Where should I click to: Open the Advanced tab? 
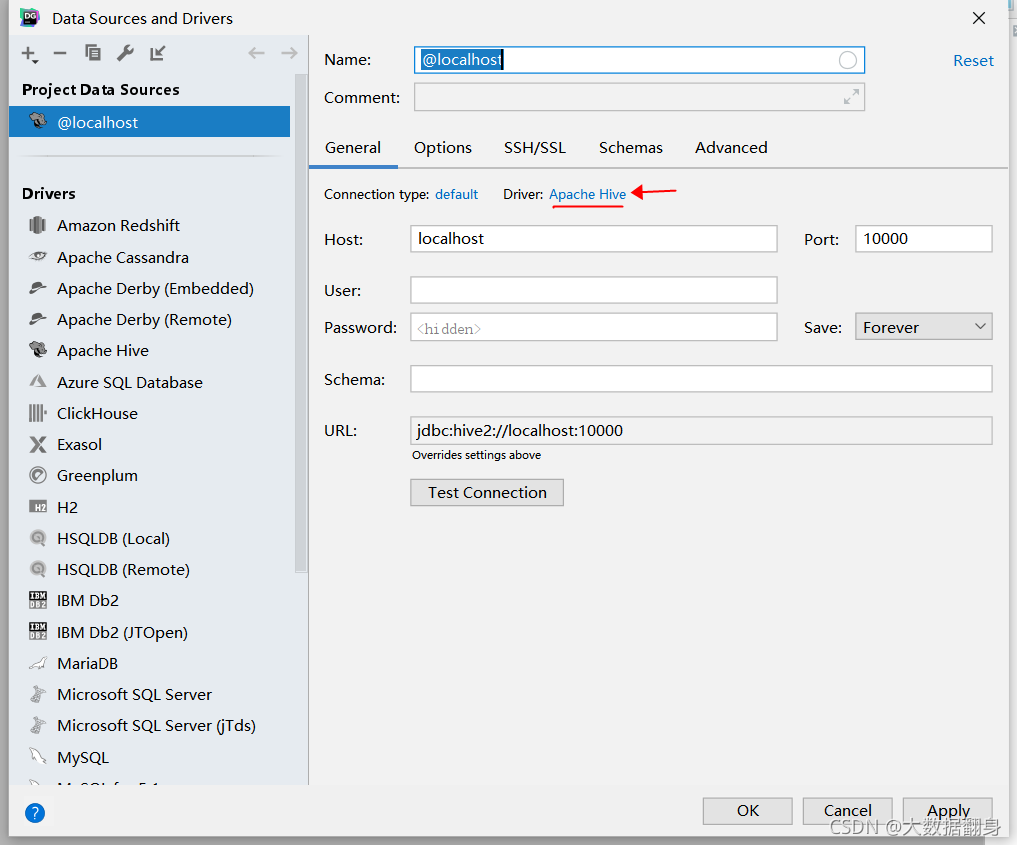tap(732, 148)
